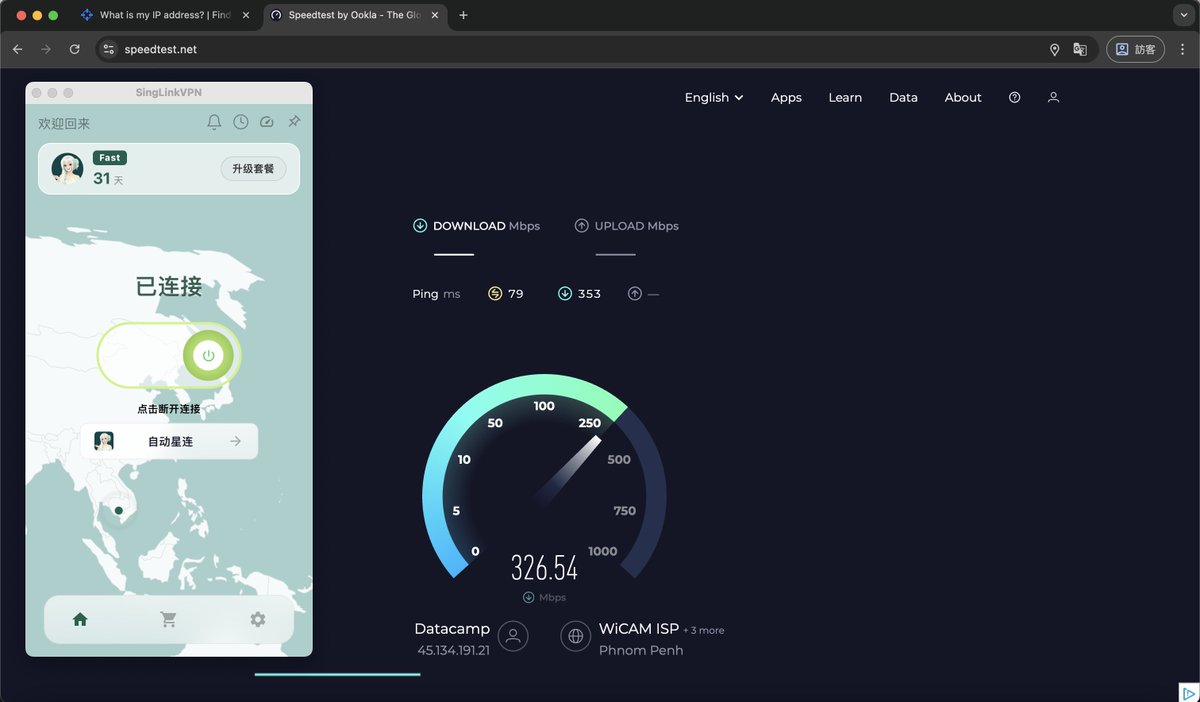Click the IP address 45.134.191.21
The height and width of the screenshot is (702, 1200).
point(454,651)
